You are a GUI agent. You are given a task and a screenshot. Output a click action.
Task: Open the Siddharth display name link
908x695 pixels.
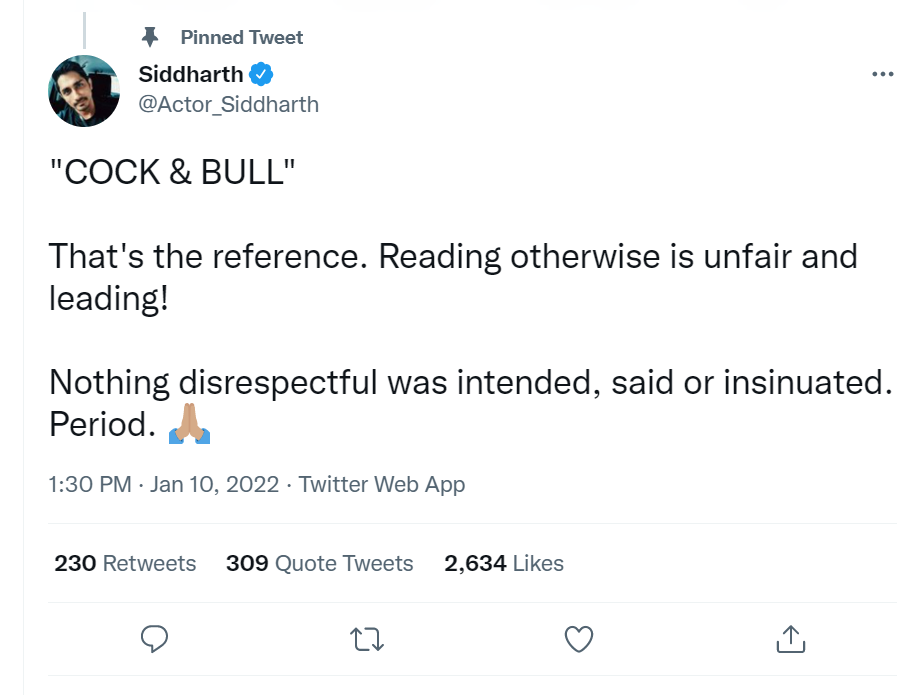click(191, 74)
